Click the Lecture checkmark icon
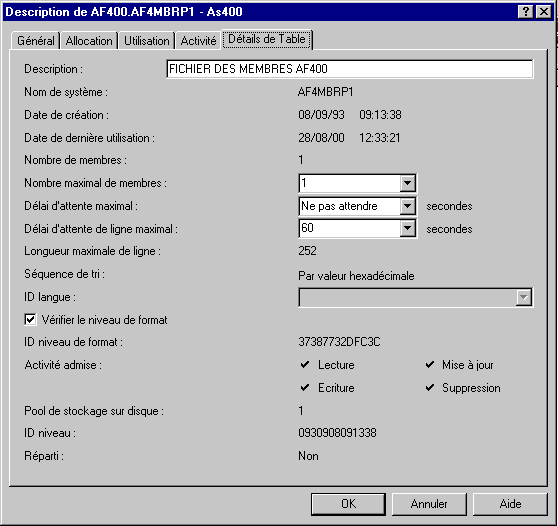Image resolution: width=558 pixels, height=526 pixels. click(x=305, y=364)
